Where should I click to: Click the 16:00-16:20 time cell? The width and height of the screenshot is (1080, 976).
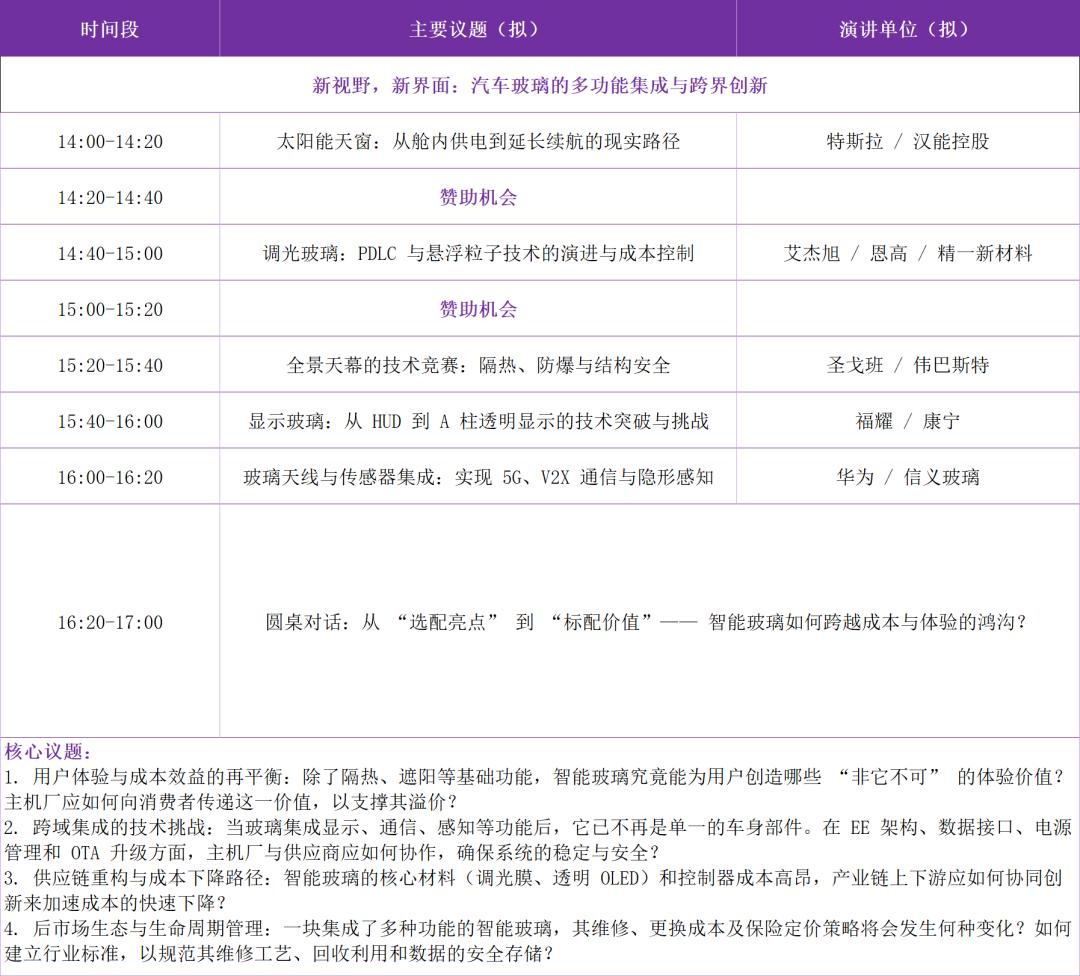point(110,477)
